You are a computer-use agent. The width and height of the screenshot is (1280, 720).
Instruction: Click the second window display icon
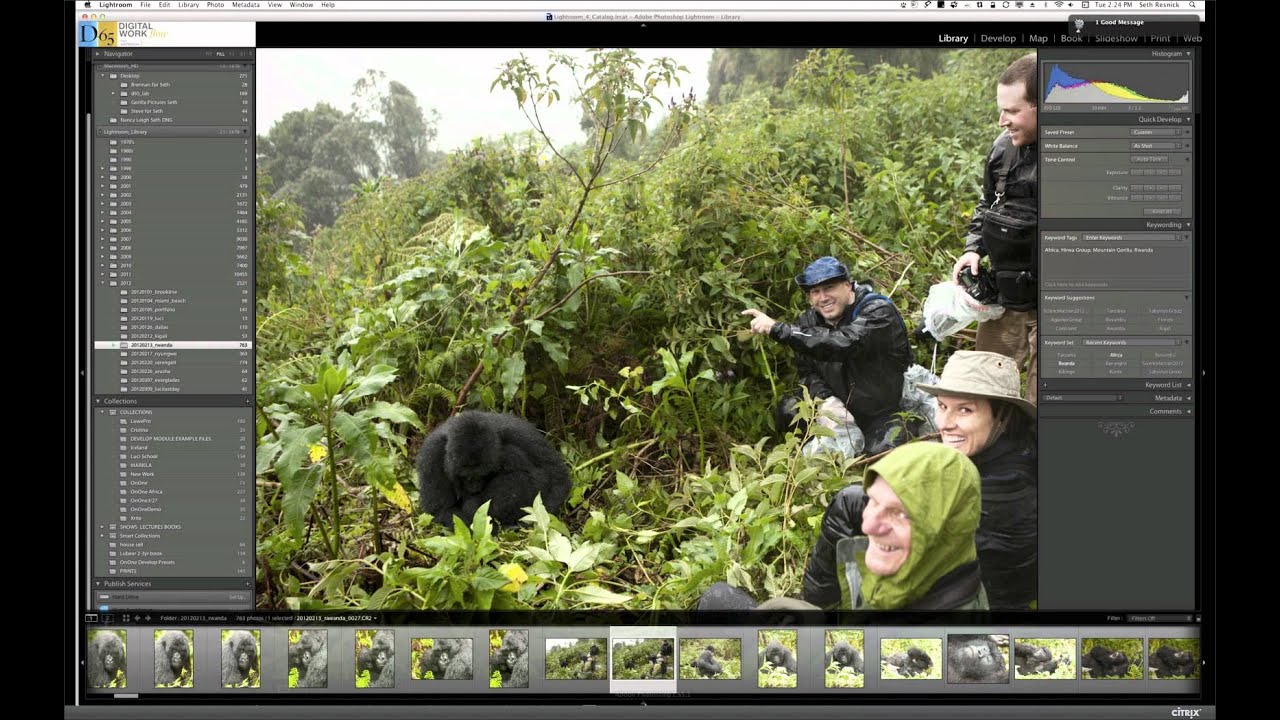point(107,618)
